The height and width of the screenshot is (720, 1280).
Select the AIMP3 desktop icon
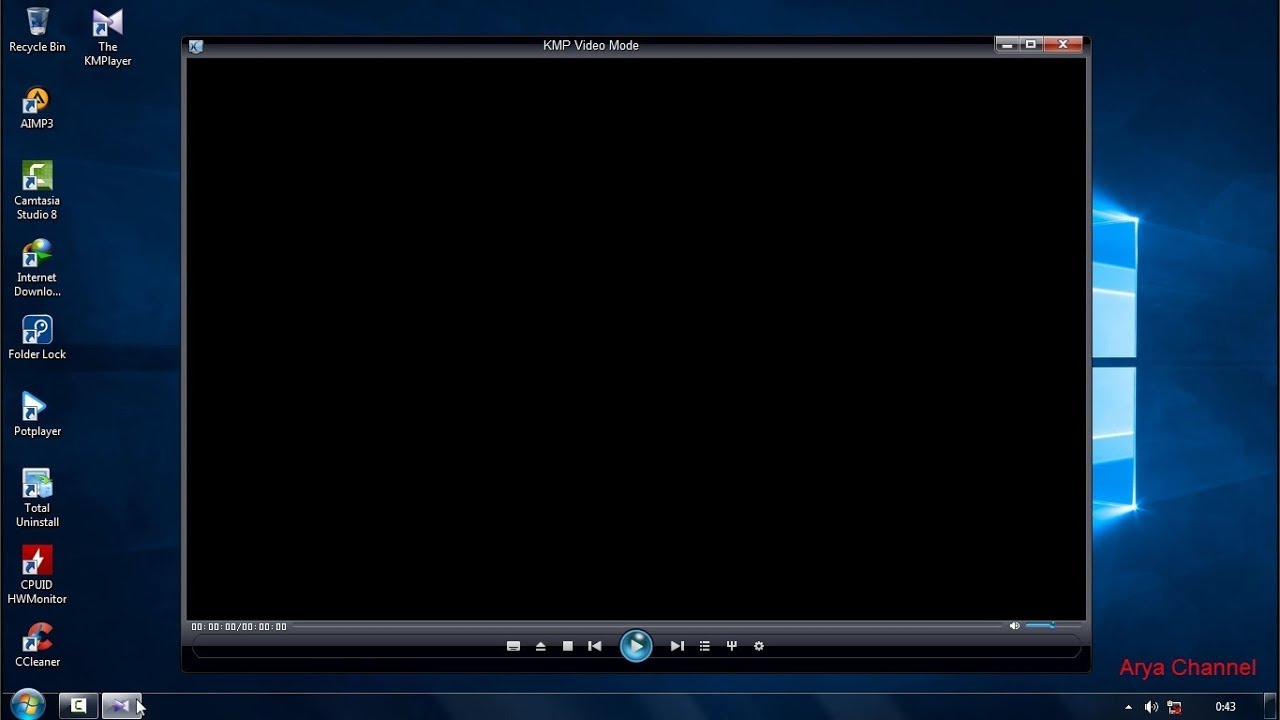pos(37,108)
